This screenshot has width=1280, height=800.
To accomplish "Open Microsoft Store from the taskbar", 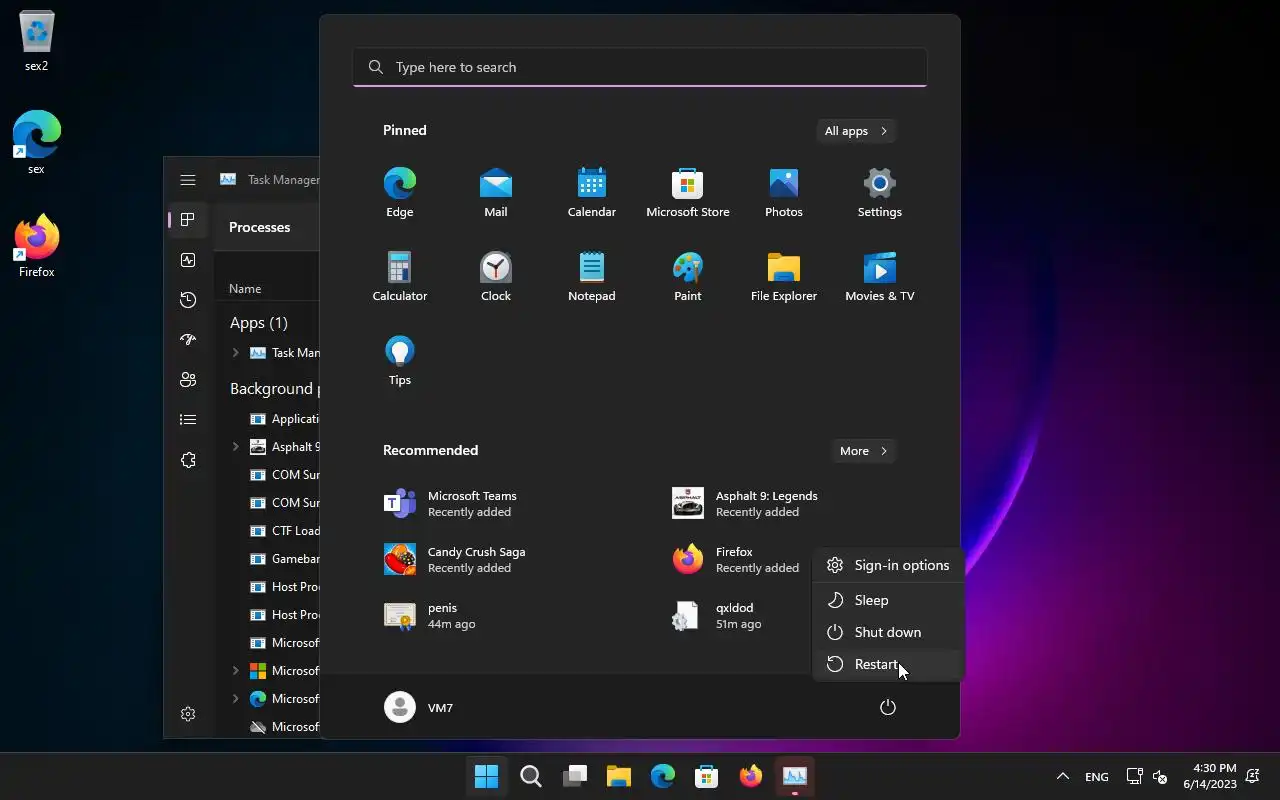I will point(707,776).
